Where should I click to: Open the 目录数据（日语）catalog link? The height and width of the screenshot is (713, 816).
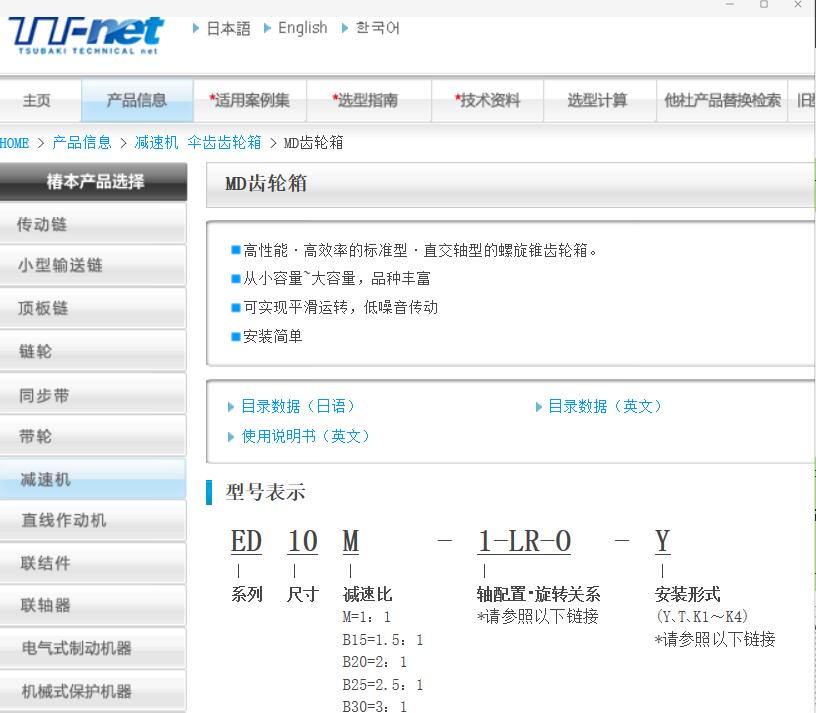pos(291,406)
